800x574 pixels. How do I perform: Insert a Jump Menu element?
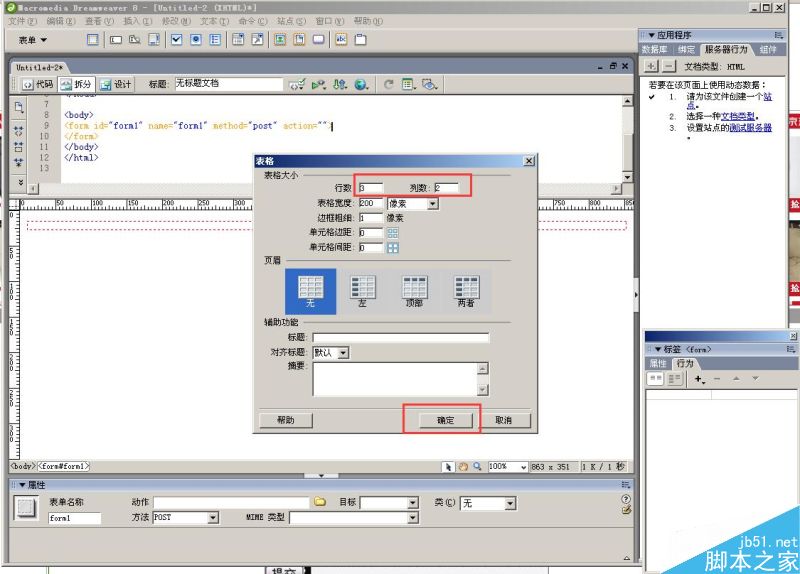[x=258, y=40]
